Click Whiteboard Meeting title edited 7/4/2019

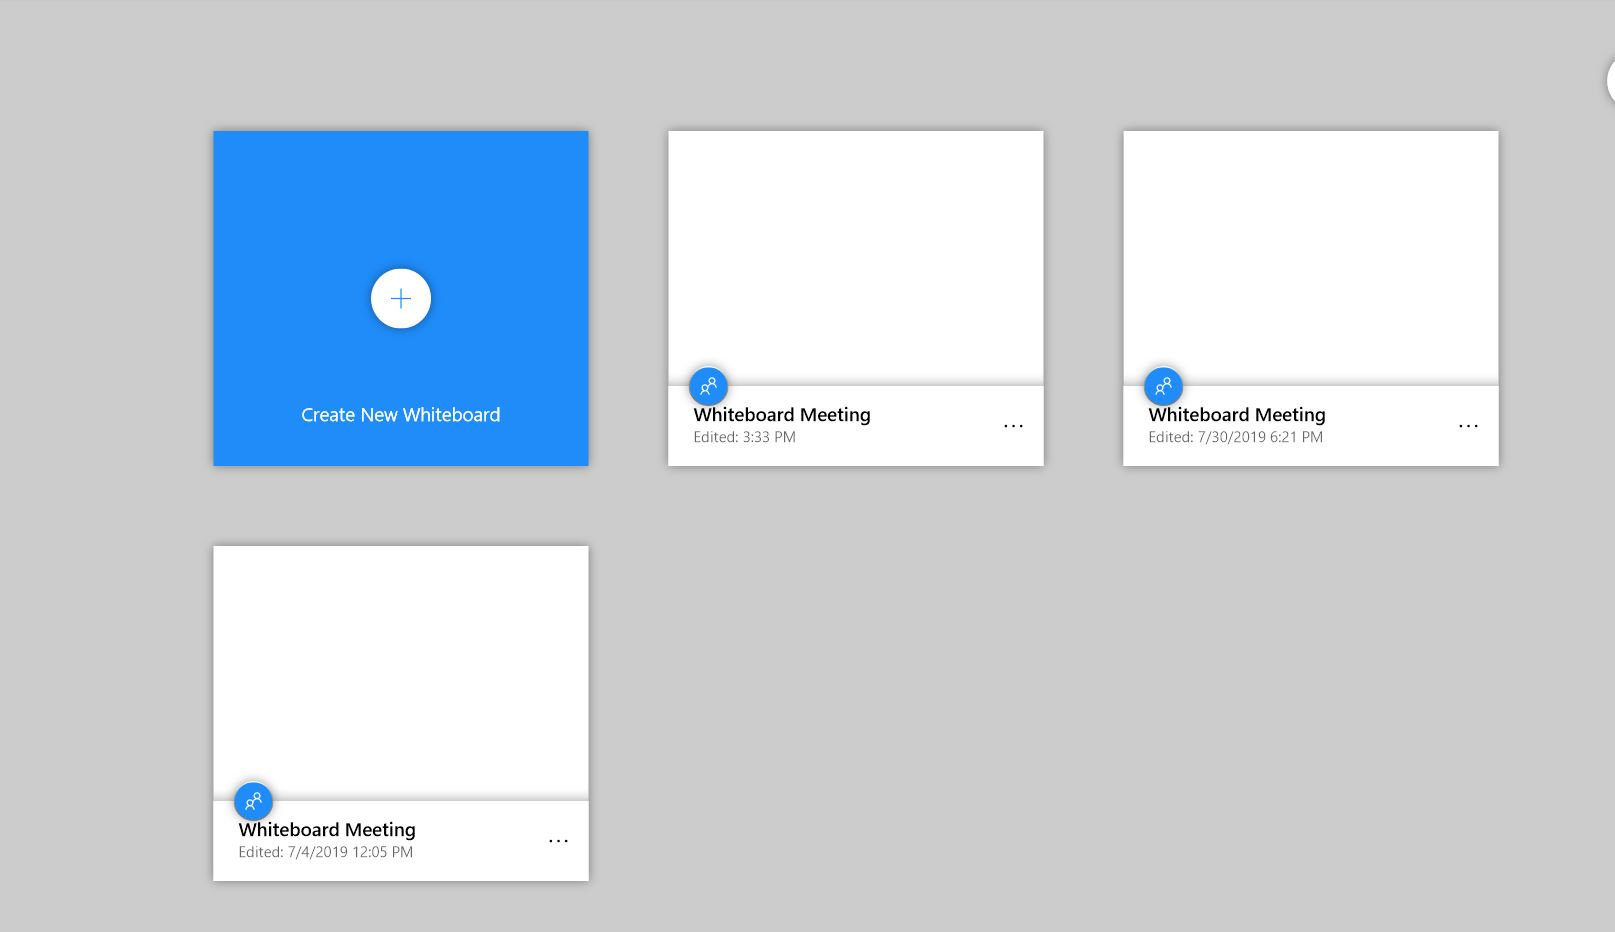coord(326,829)
